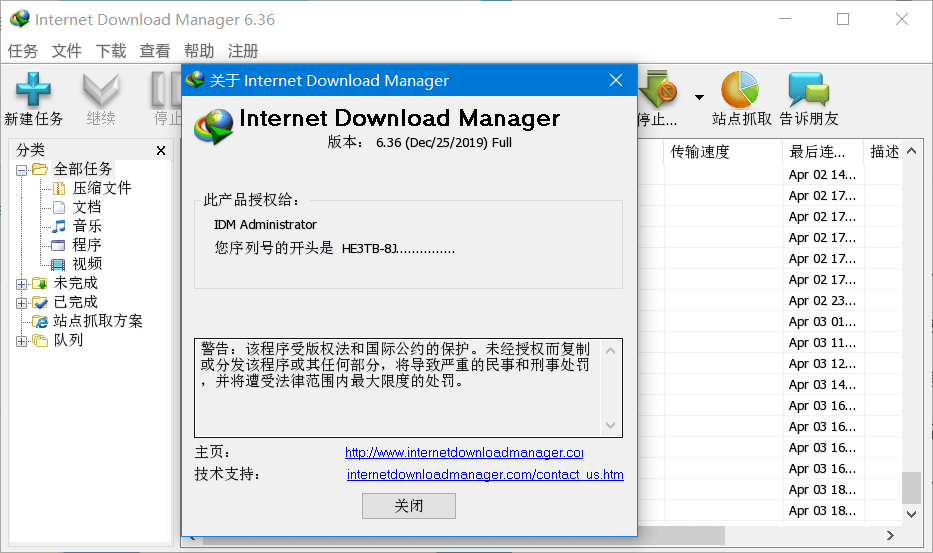This screenshot has width=933, height=553.
Task: Click the download list scroll-down arrow
Action: tap(912, 514)
